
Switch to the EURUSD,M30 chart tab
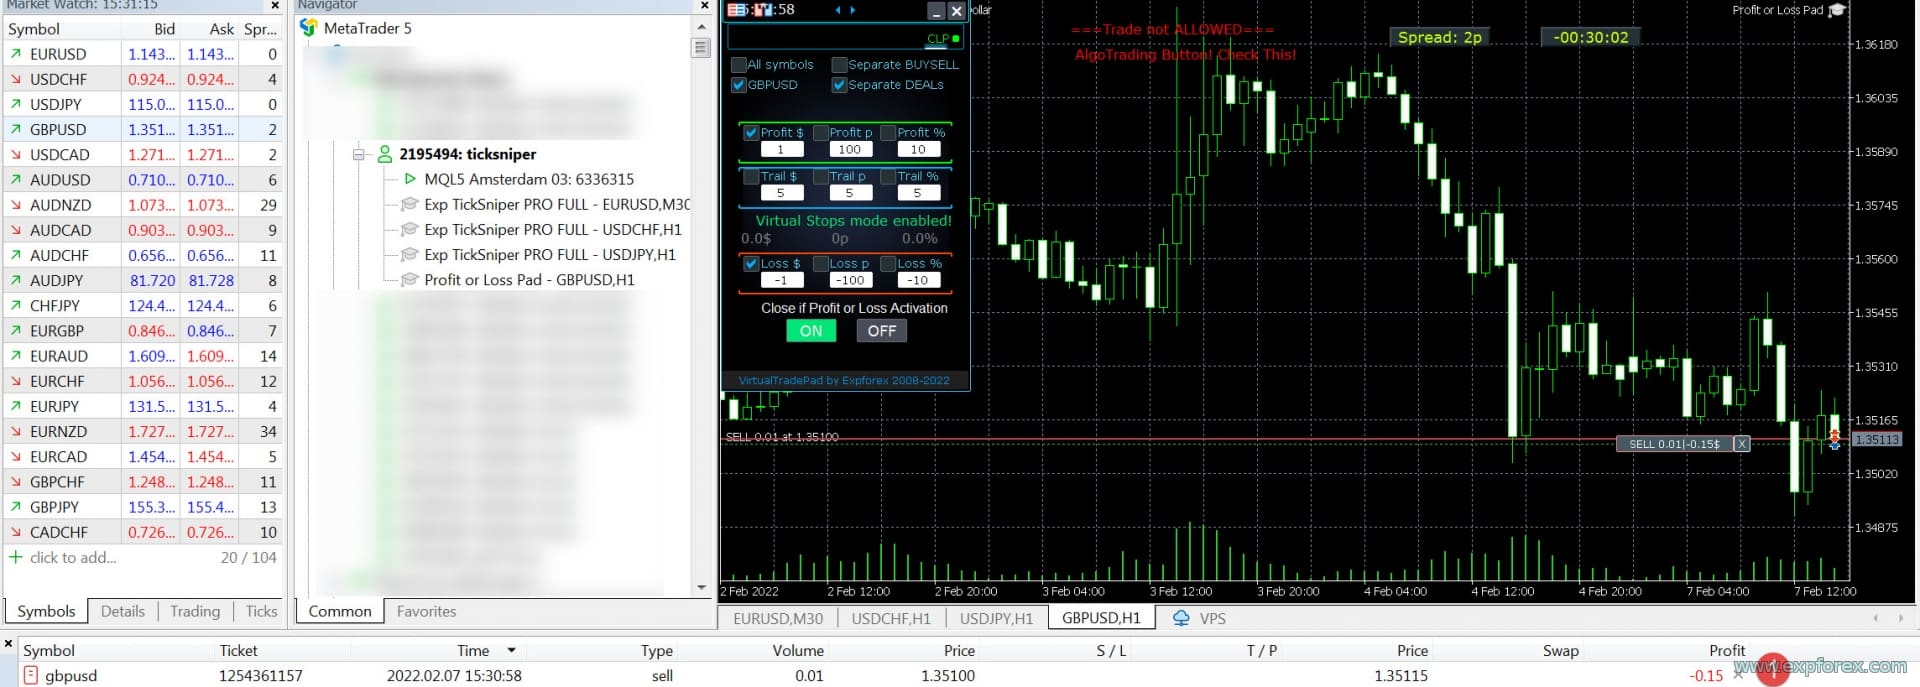(x=778, y=618)
